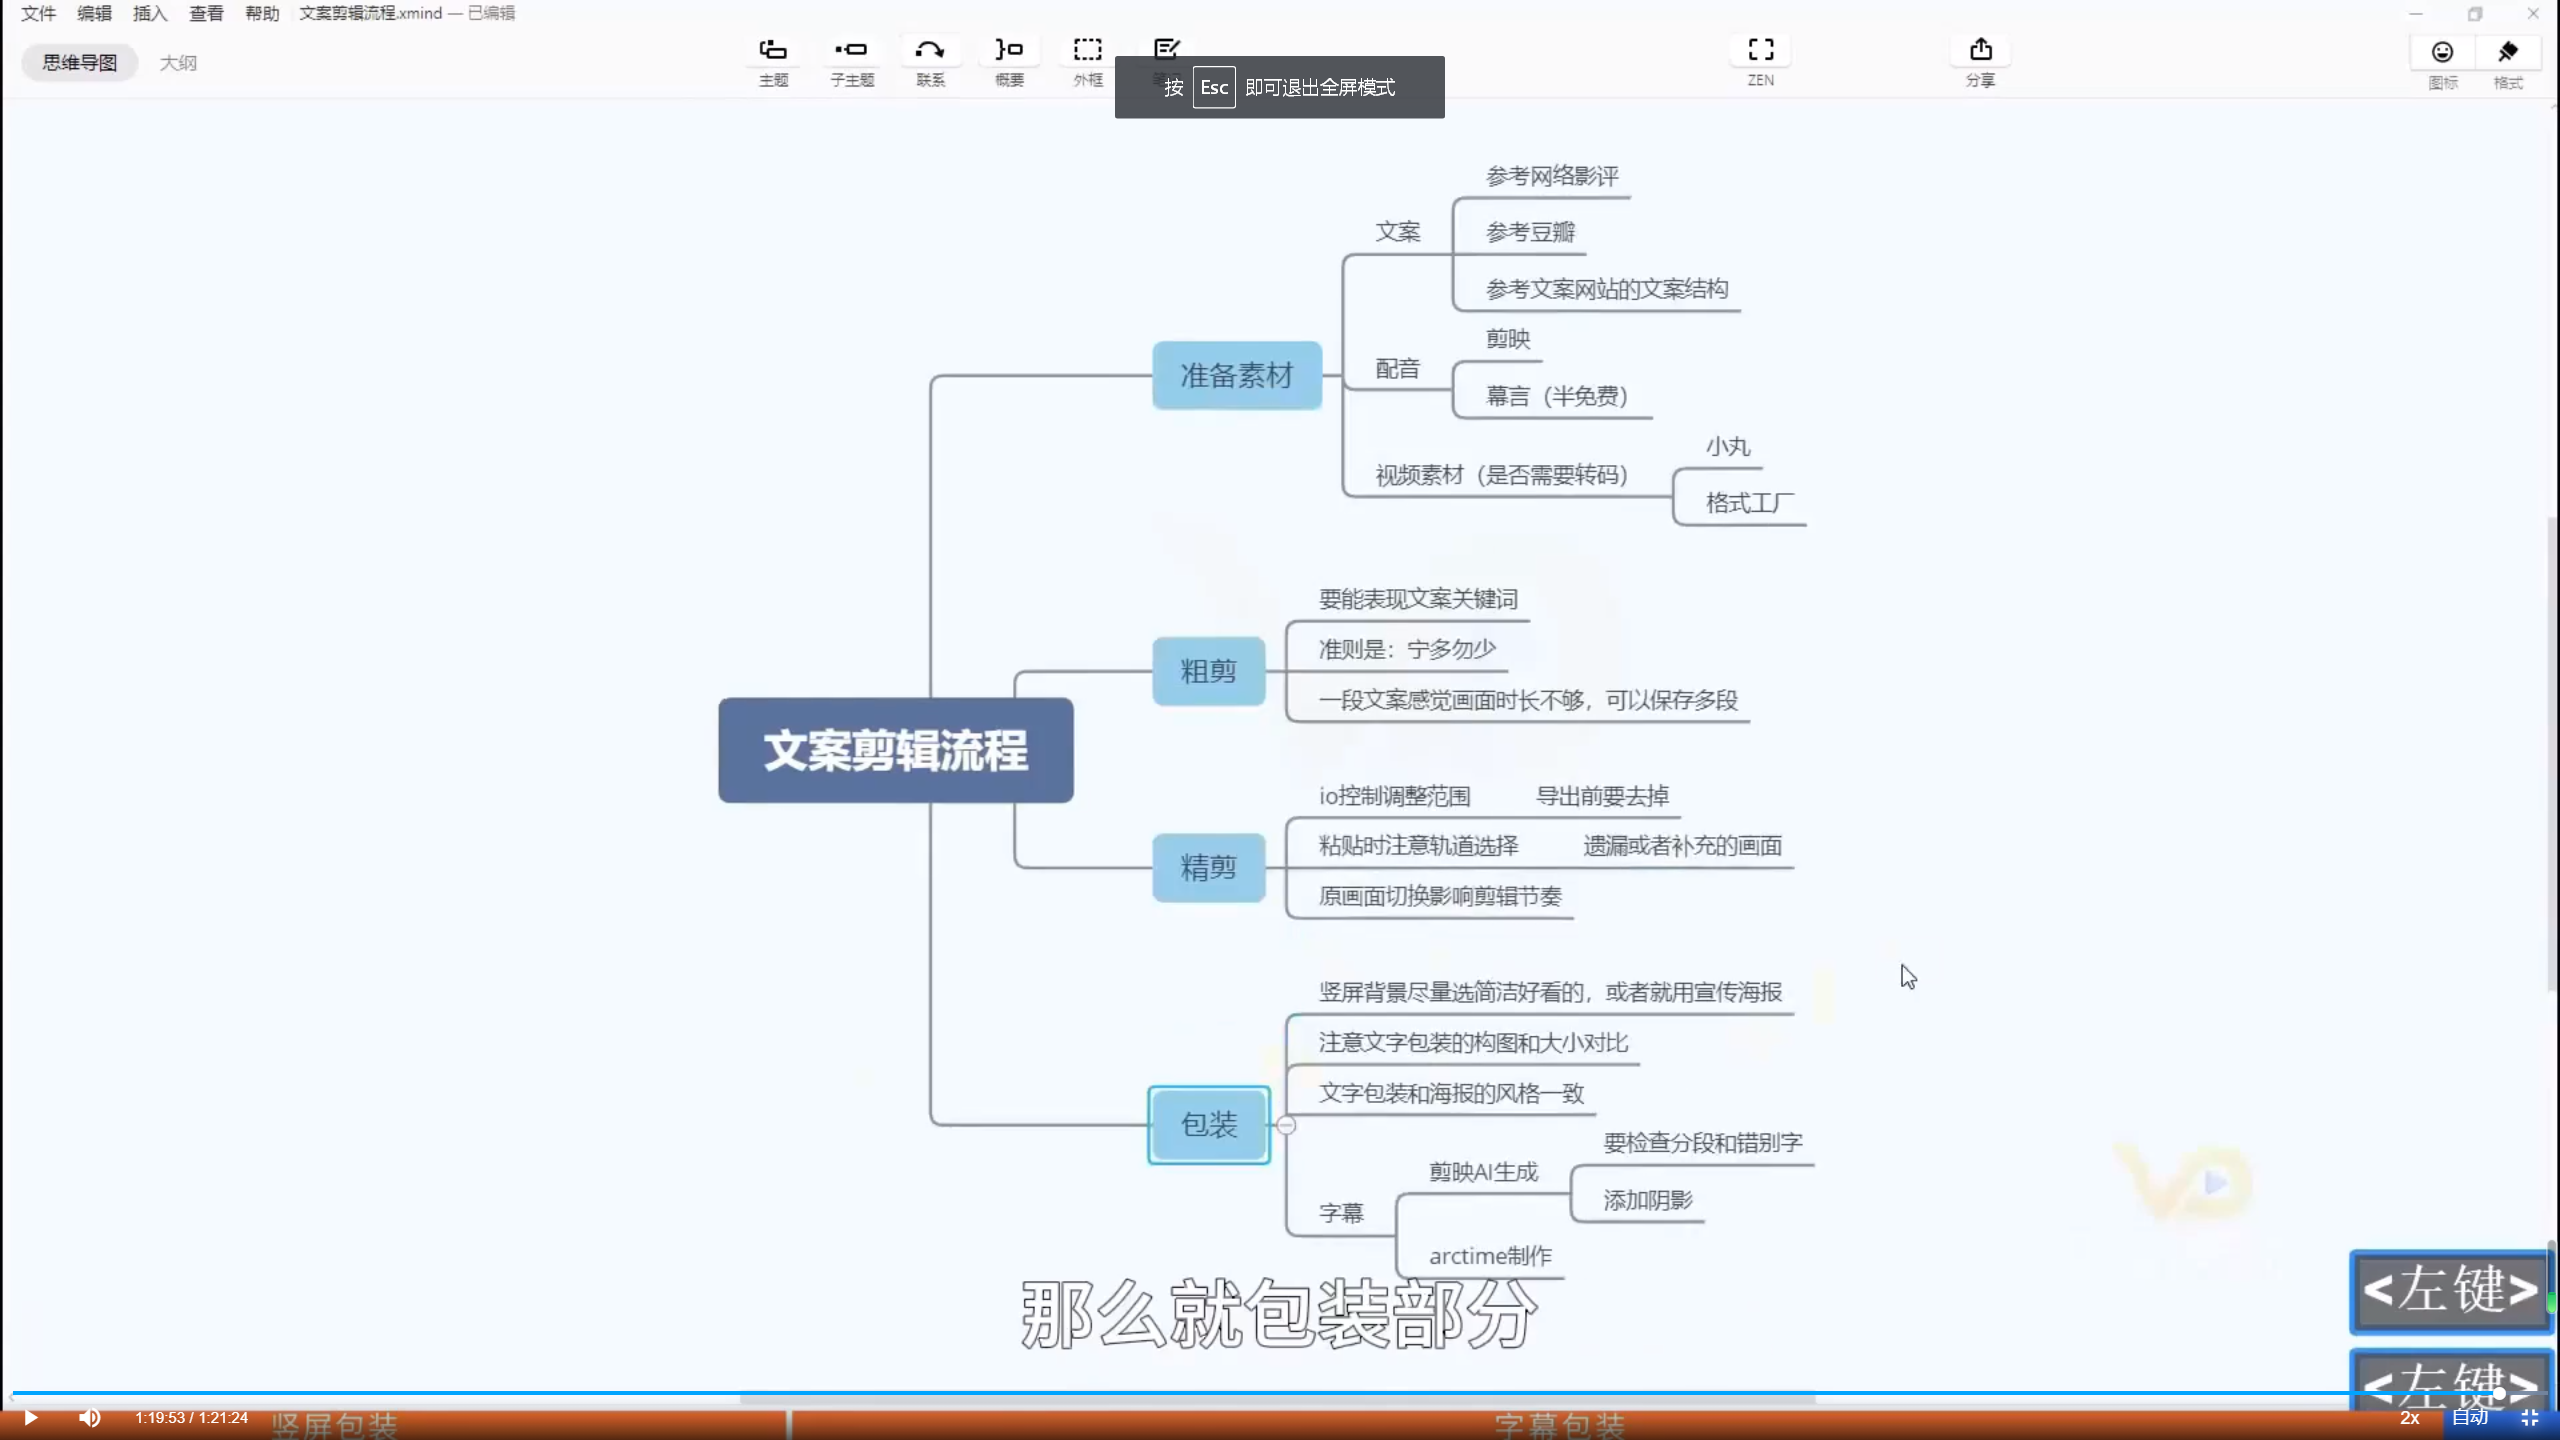Collapse the 包装 node branch
Screen dimensions: 2560x1440
[x=1287, y=1126]
